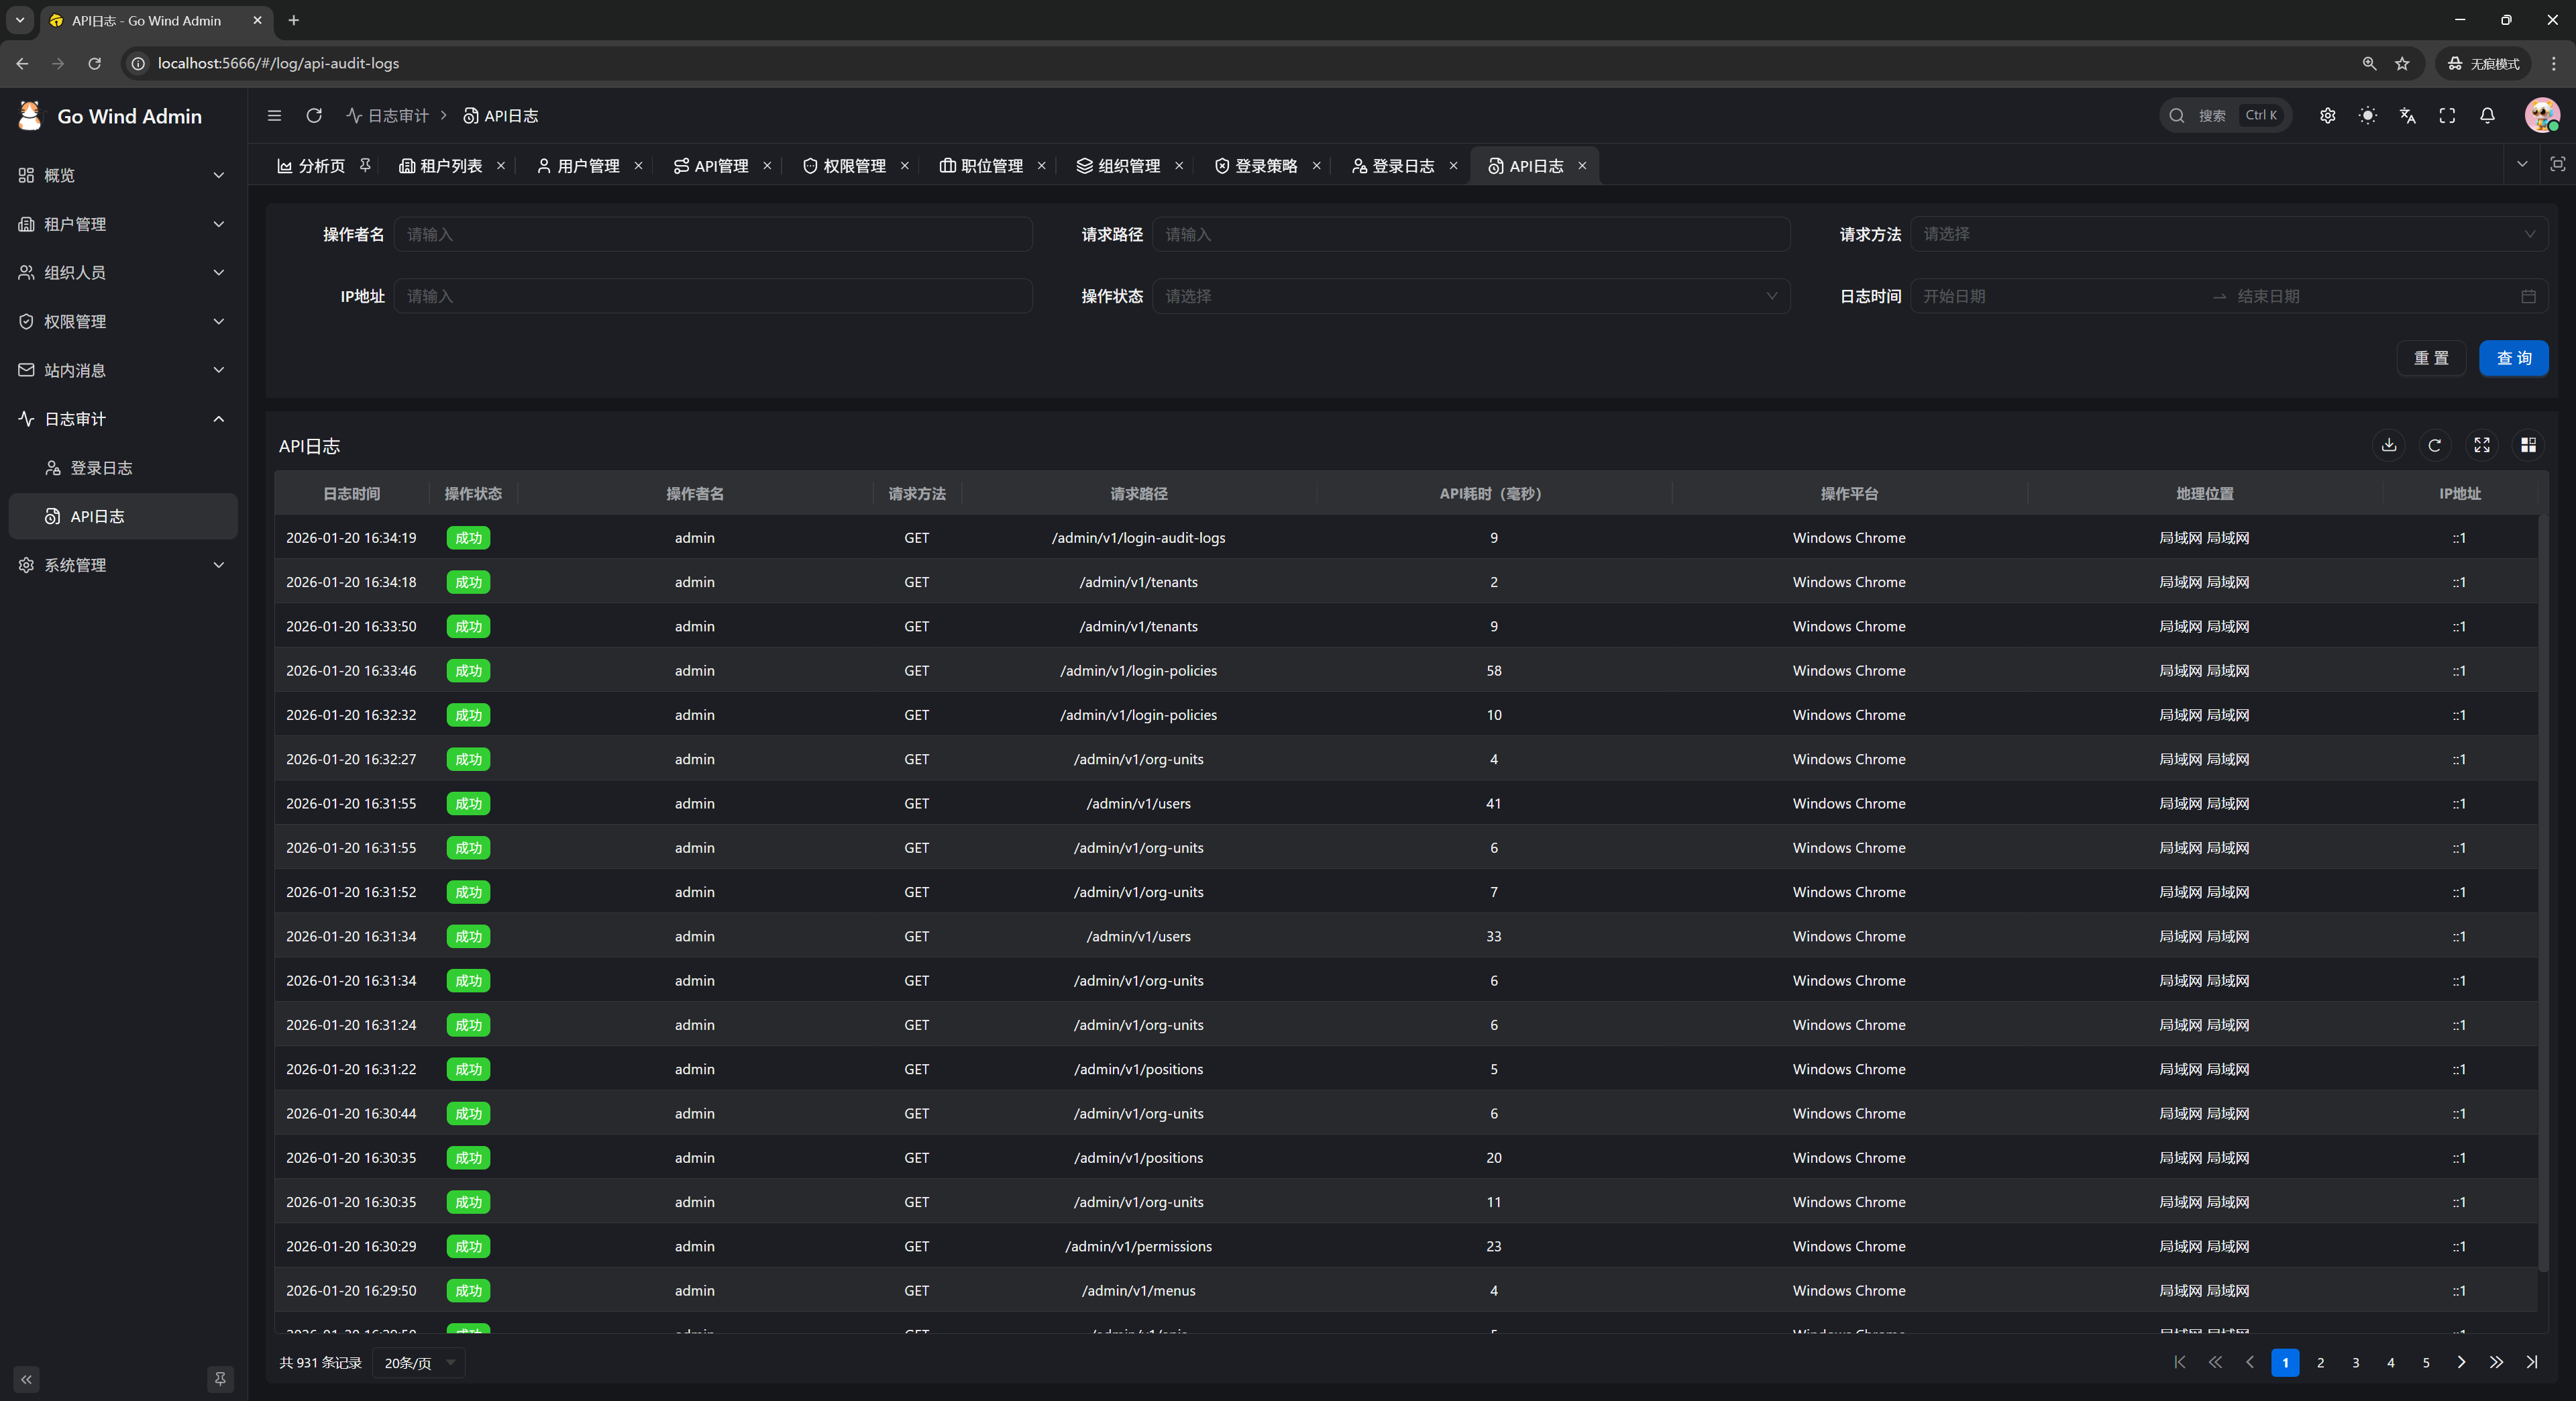Reload the browser page
The width and height of the screenshot is (2576, 1401).
click(x=94, y=63)
